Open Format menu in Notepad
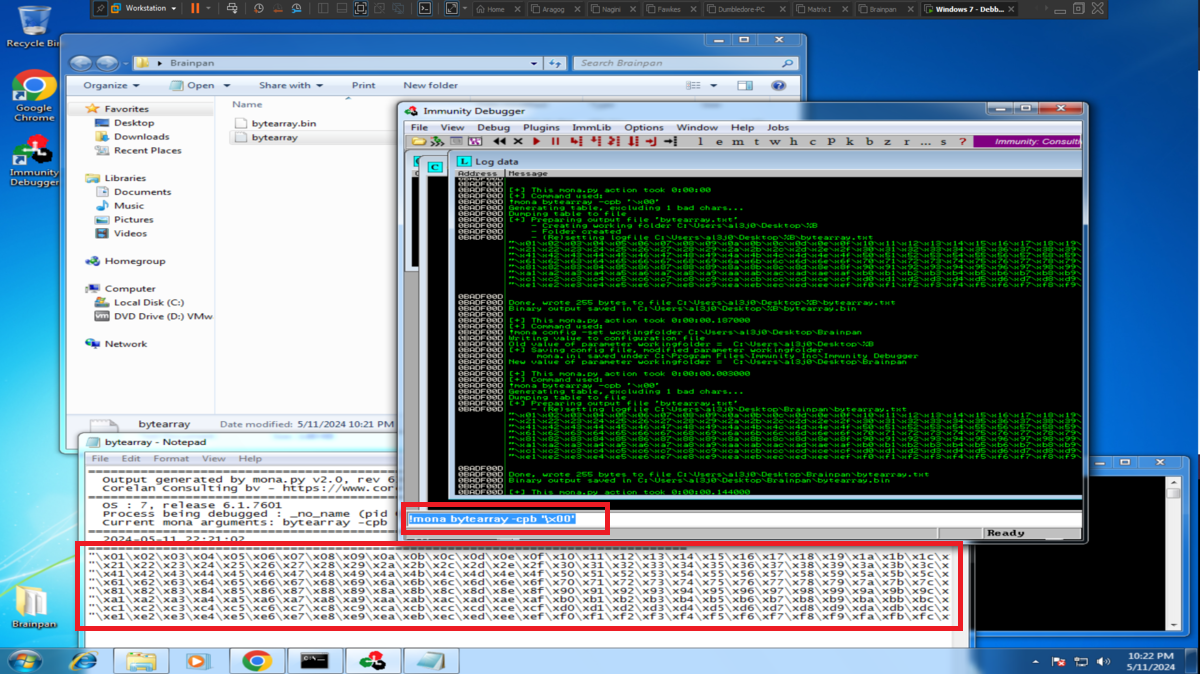This screenshot has height=674, width=1200. point(171,459)
